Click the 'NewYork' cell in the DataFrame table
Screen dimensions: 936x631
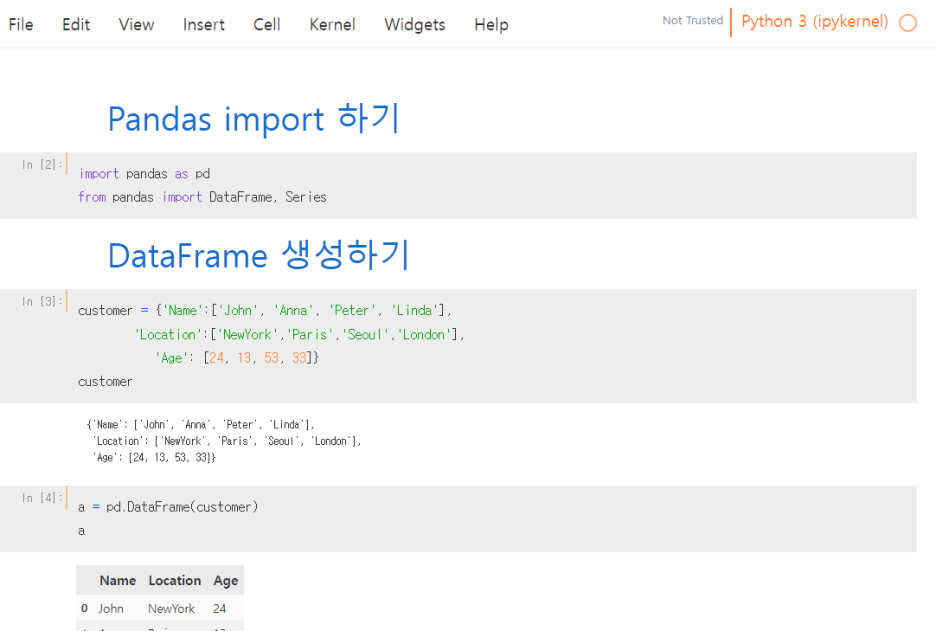click(171, 608)
